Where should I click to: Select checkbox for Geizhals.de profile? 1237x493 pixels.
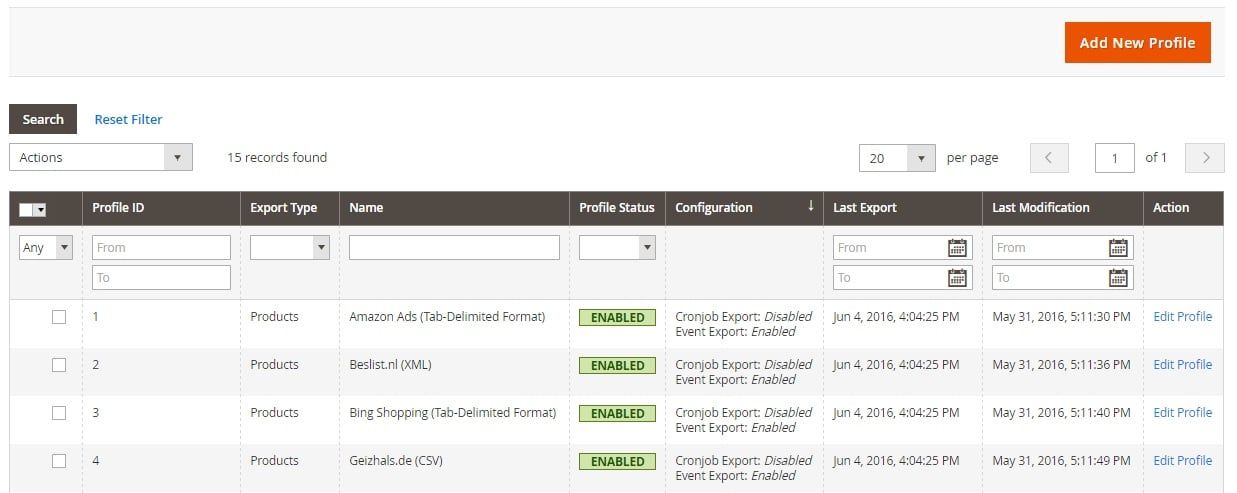point(59,461)
